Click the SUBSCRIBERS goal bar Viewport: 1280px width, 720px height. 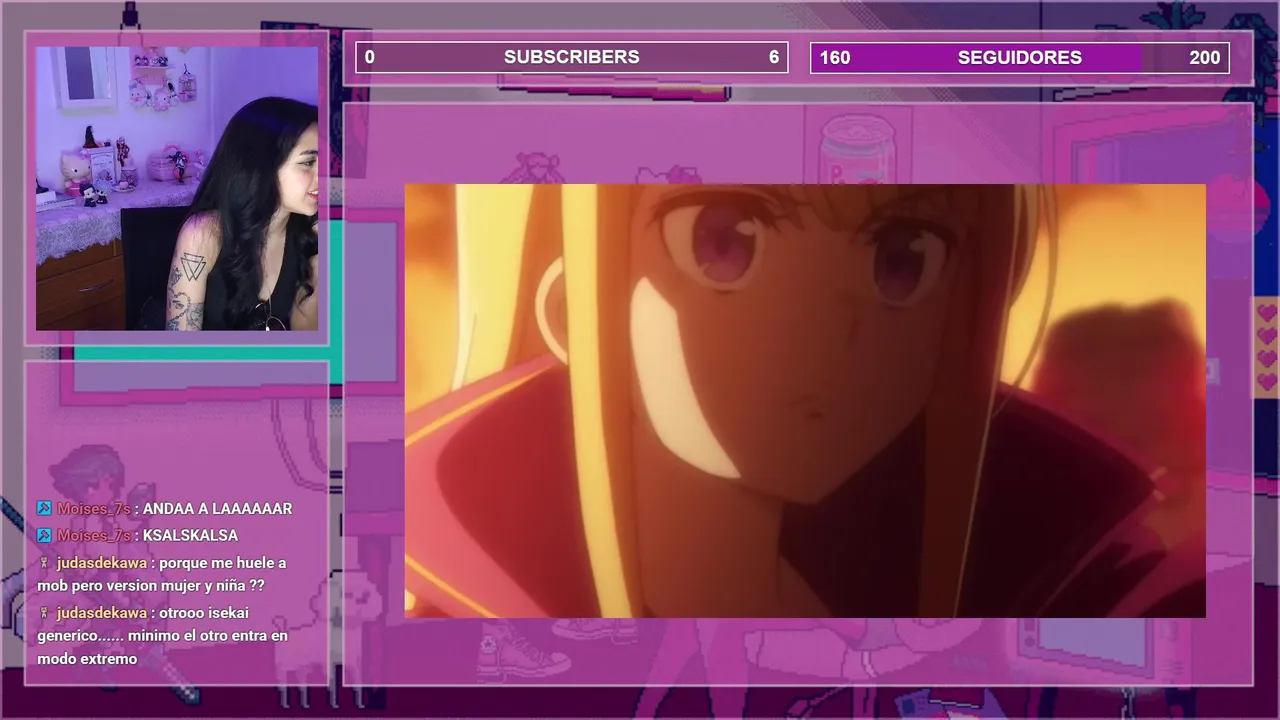(572, 57)
